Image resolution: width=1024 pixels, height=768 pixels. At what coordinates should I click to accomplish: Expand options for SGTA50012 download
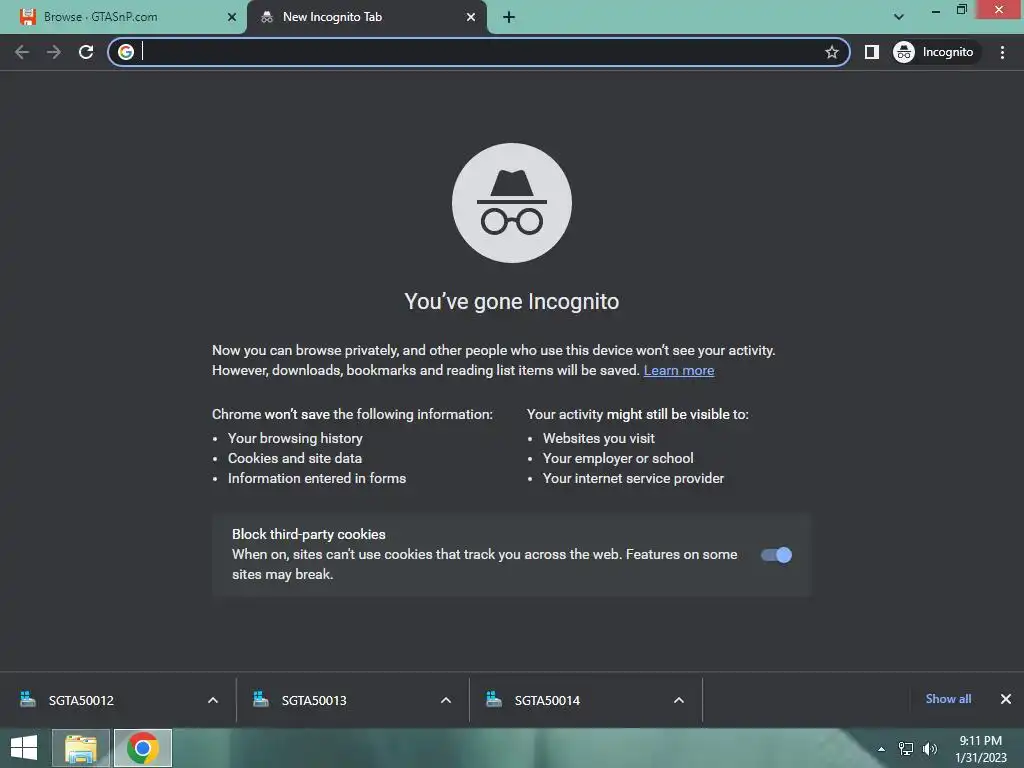coord(213,700)
